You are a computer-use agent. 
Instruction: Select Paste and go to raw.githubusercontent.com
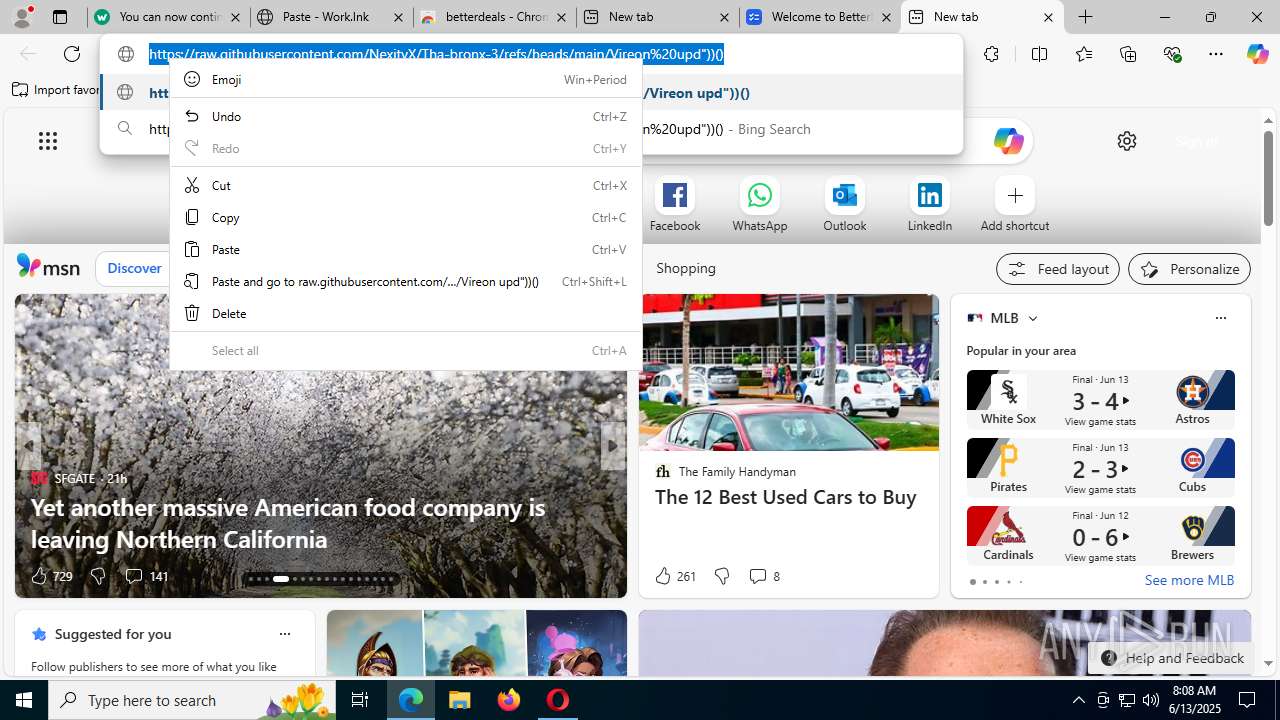pyautogui.click(x=405, y=282)
